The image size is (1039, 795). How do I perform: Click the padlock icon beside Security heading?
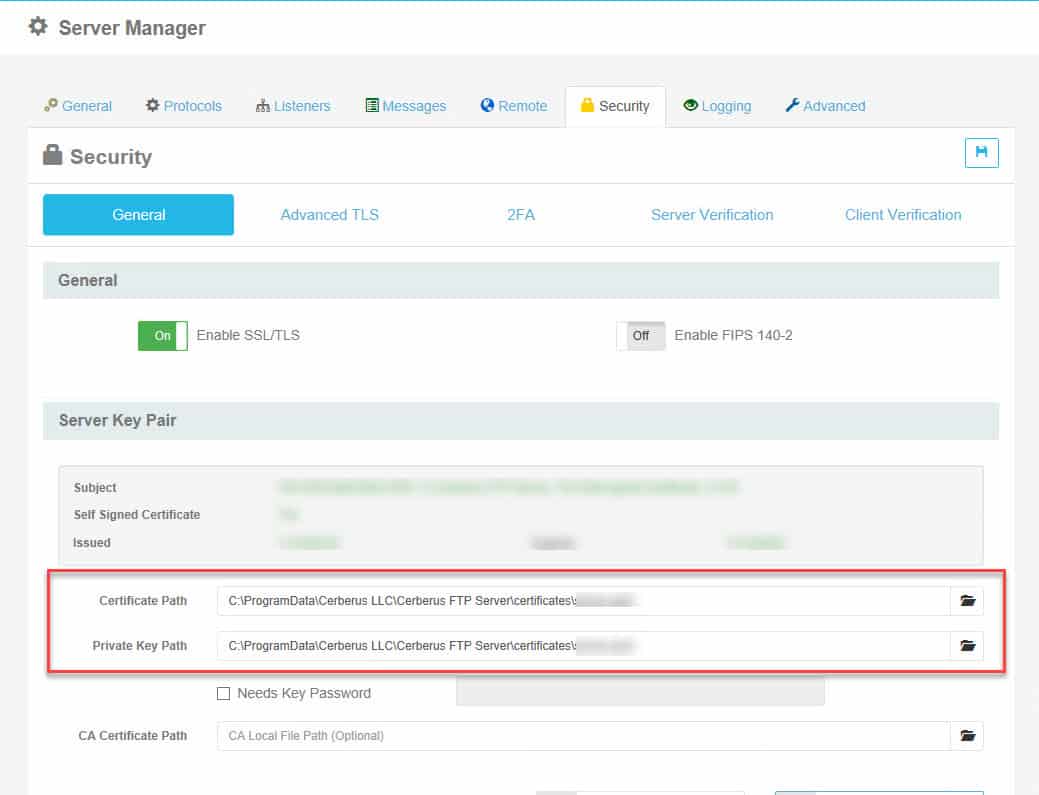[x=52, y=156]
